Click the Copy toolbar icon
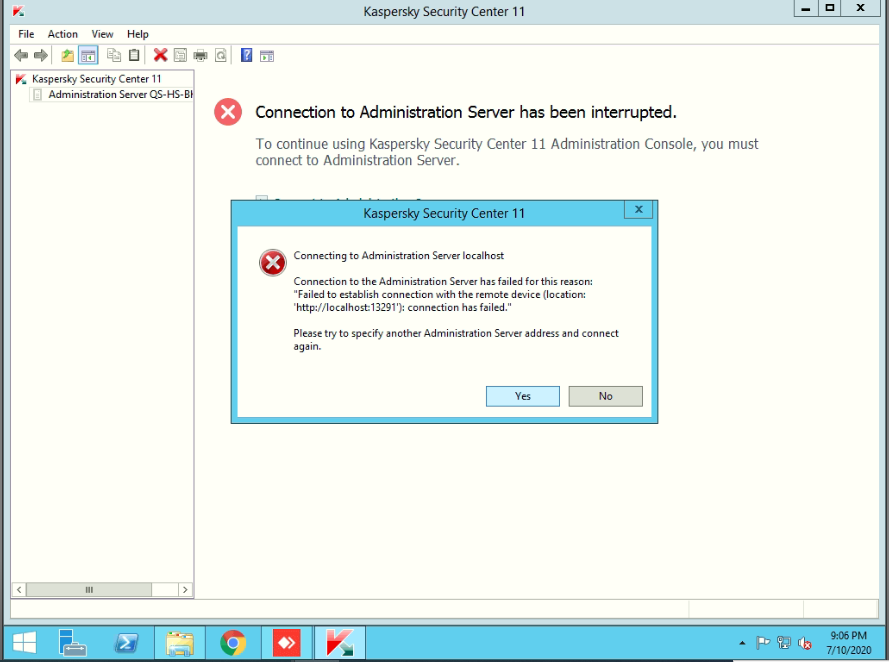The width and height of the screenshot is (889, 662). (114, 55)
